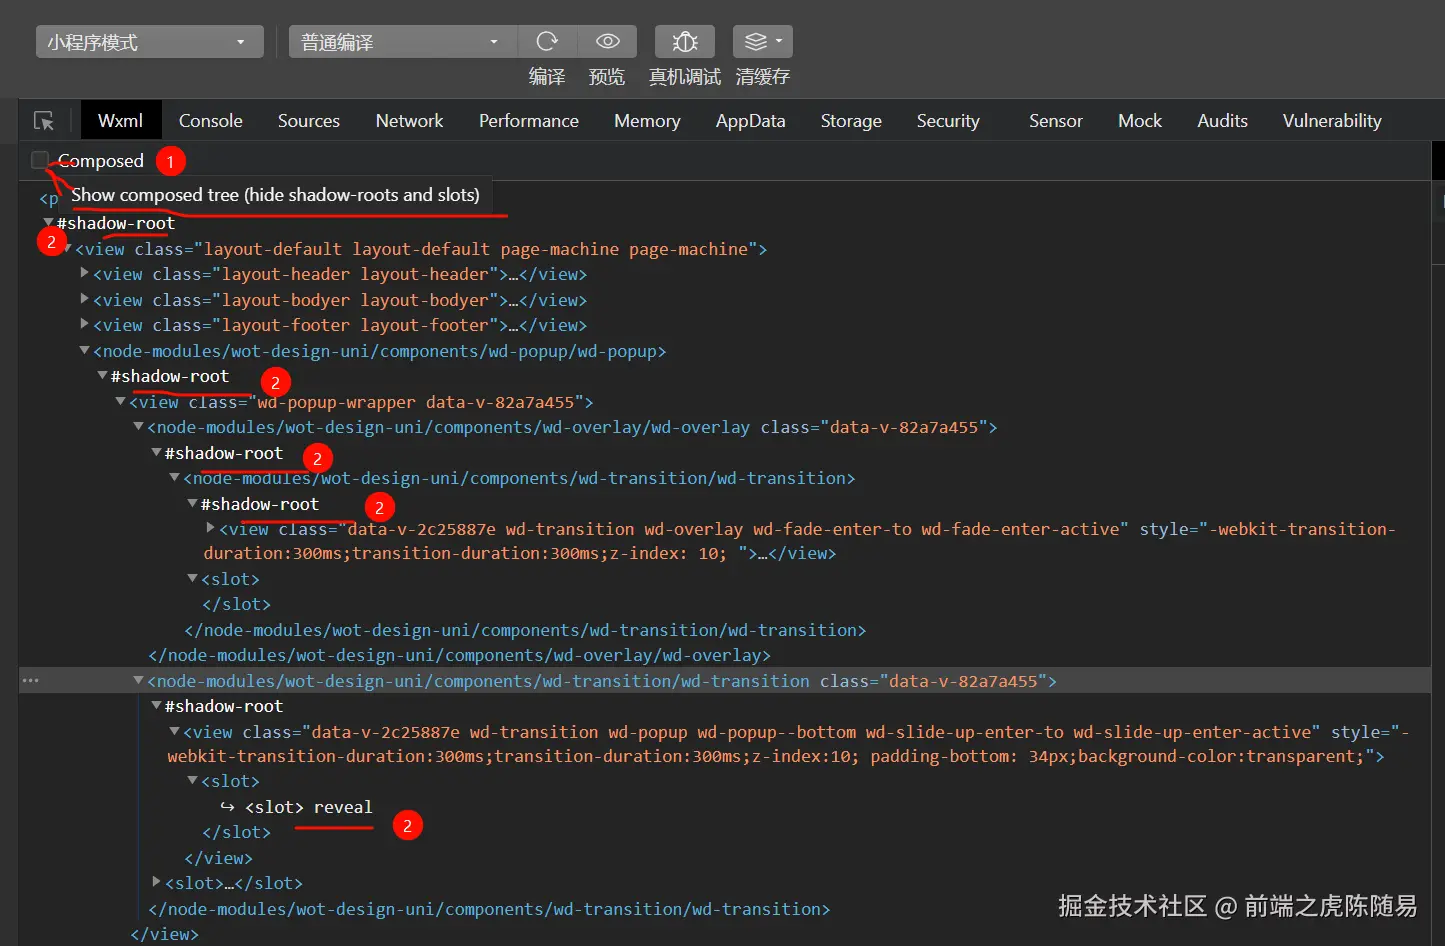Select the #shadow-root under wd-overlay node

(x=224, y=453)
